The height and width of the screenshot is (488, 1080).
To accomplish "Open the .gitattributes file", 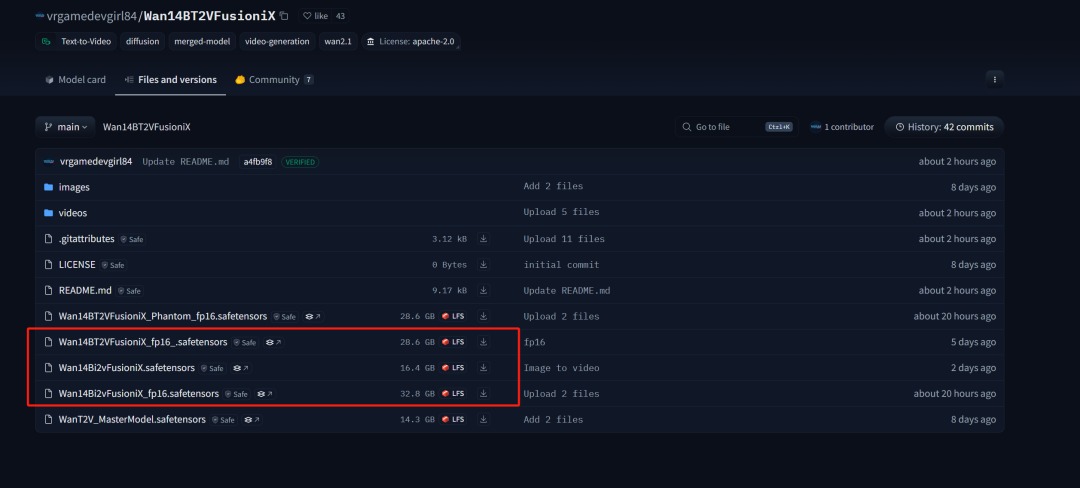I will (x=86, y=239).
